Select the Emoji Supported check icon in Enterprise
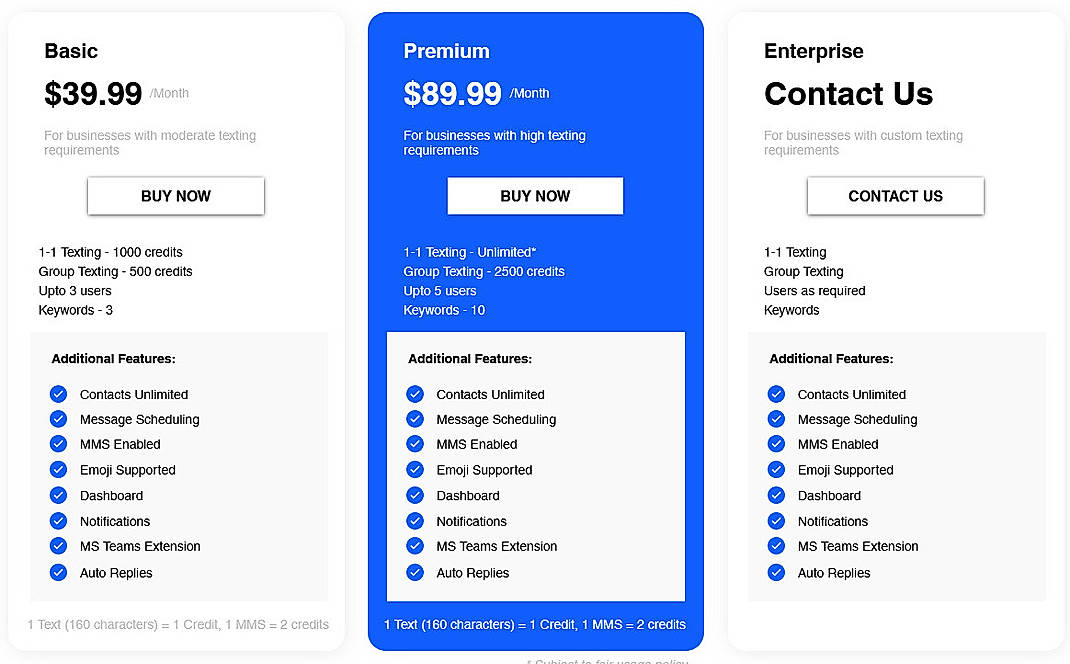The height and width of the screenshot is (664, 1070). pos(776,470)
